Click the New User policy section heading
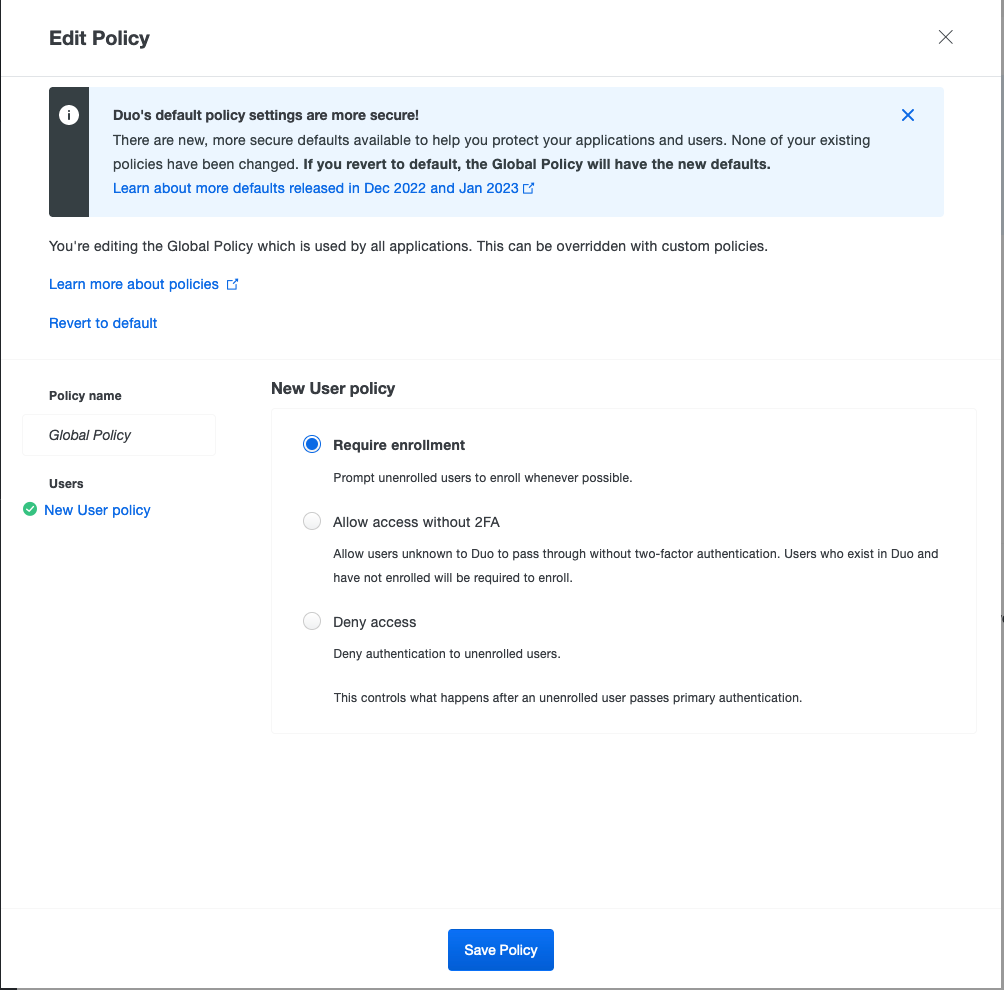 (x=333, y=389)
